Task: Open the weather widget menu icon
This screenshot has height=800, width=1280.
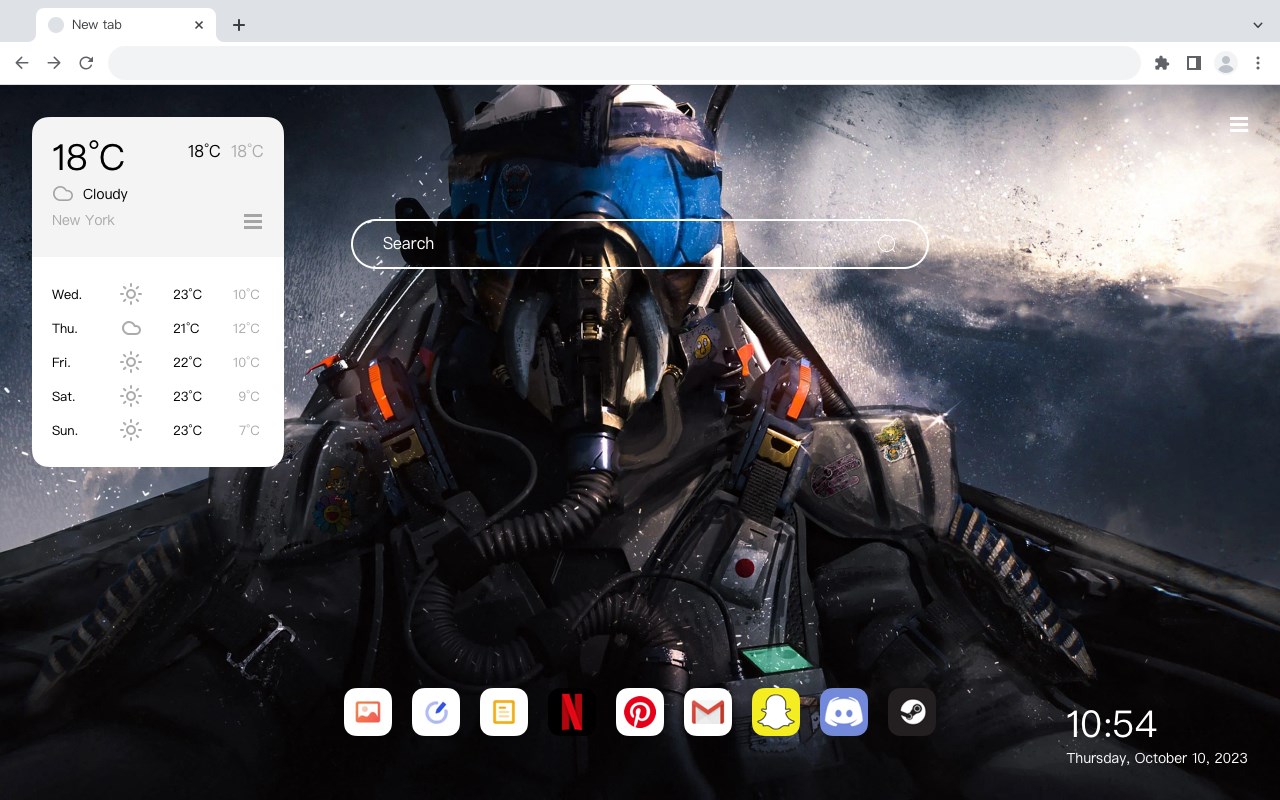Action: pyautogui.click(x=253, y=221)
